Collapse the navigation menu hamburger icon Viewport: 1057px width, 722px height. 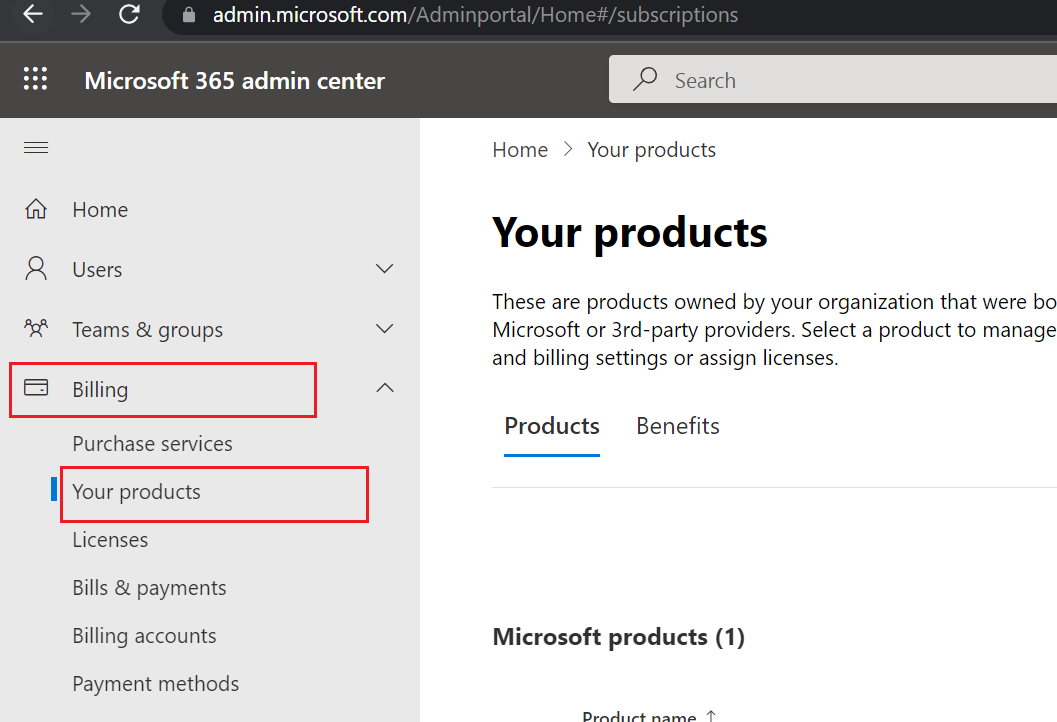click(36, 148)
